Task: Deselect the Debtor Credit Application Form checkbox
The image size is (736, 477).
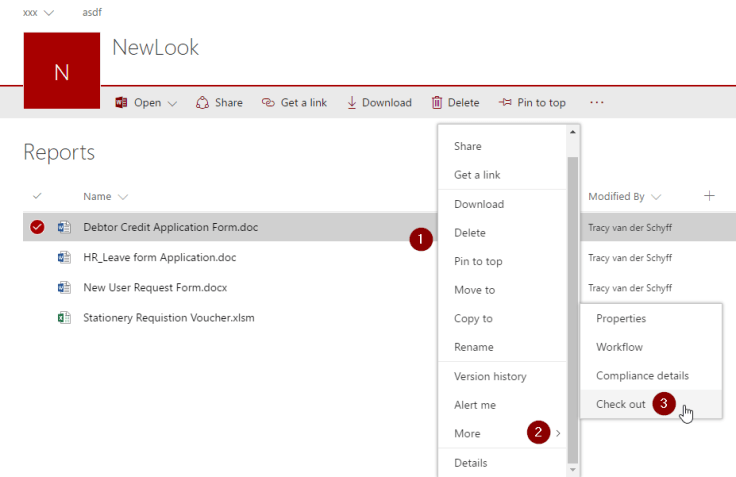Action: click(x=37, y=227)
